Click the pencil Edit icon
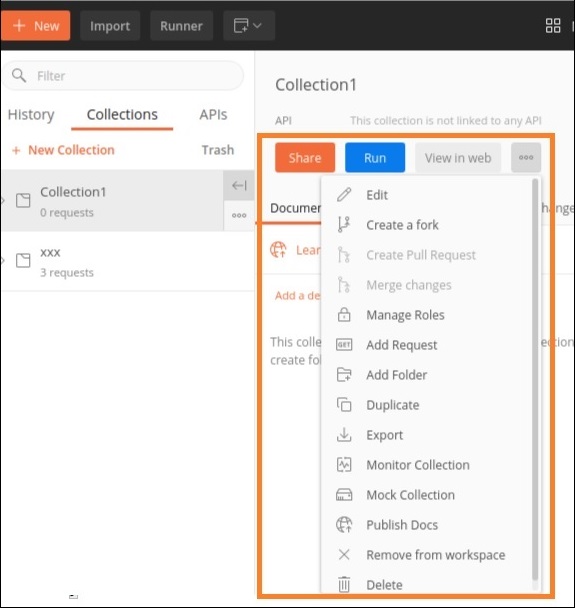 tap(344, 195)
